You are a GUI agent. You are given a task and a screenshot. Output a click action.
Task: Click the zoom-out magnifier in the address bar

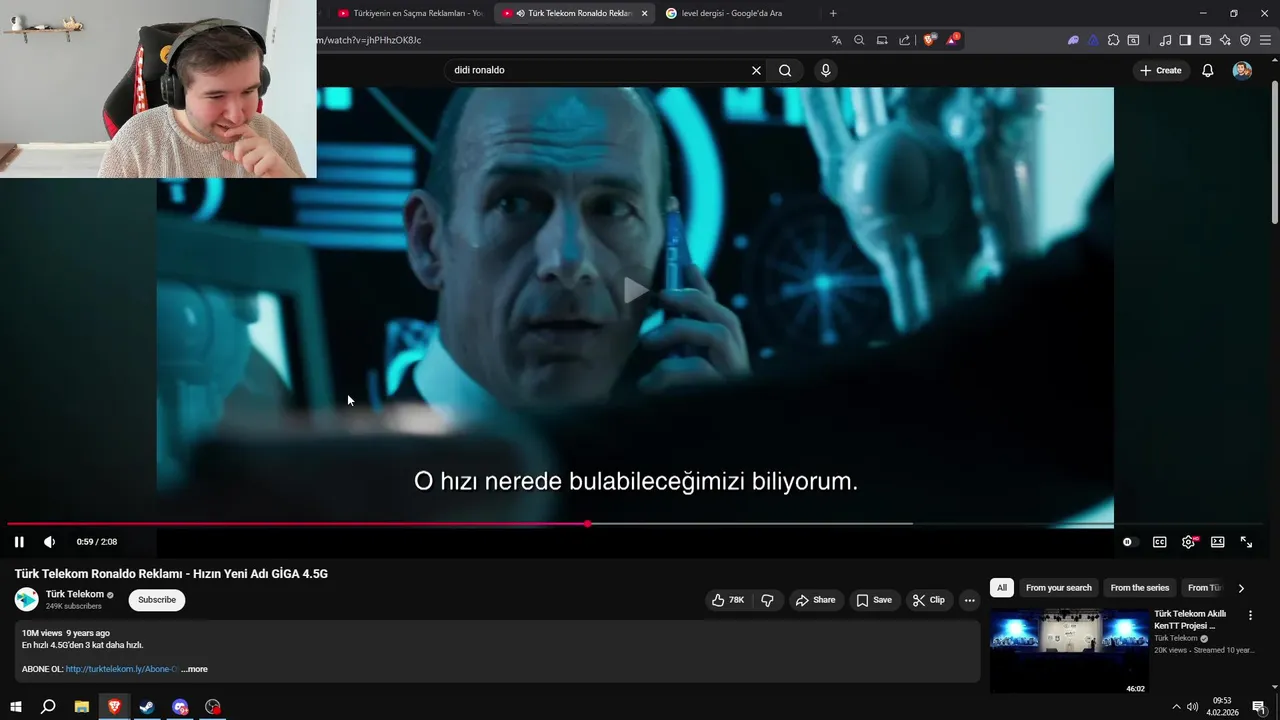[x=859, y=40]
